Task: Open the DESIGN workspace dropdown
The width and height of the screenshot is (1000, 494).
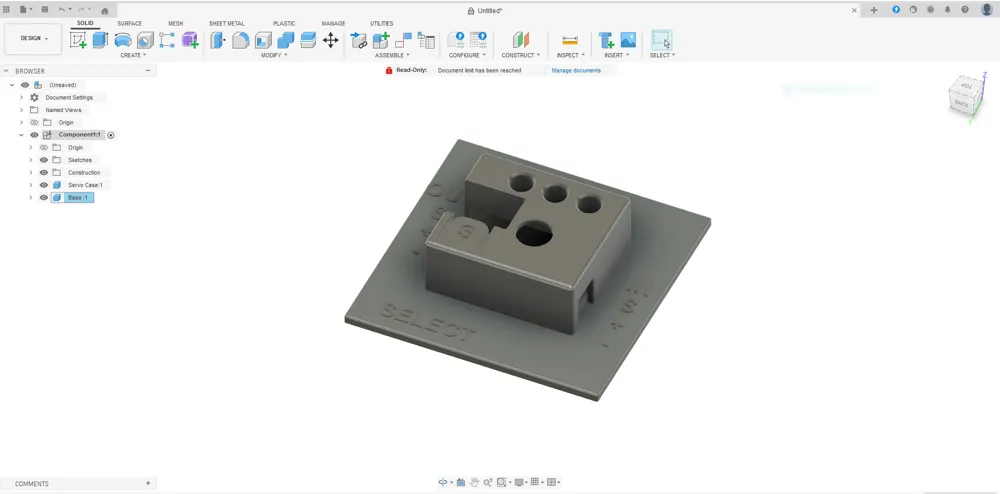Action: tap(33, 39)
